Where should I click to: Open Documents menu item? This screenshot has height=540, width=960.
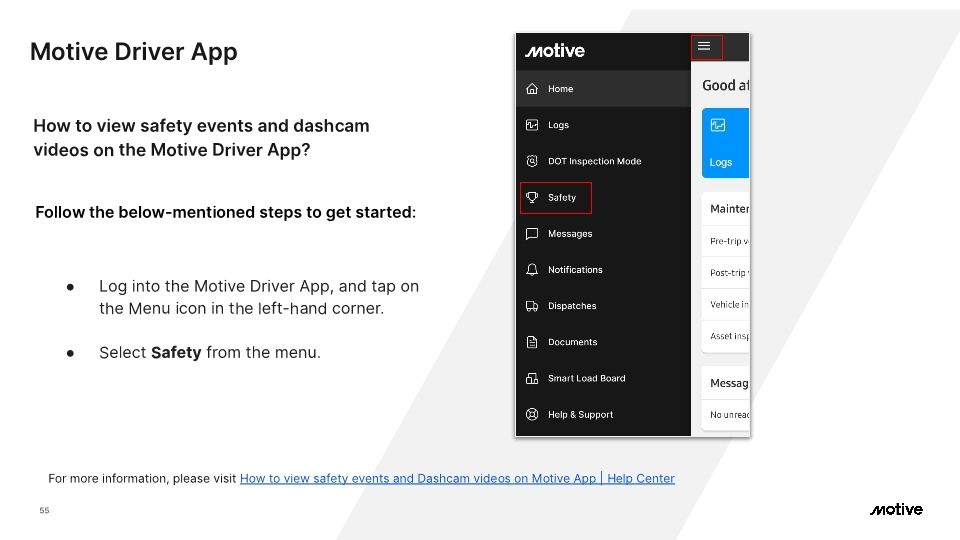pyautogui.click(x=603, y=342)
